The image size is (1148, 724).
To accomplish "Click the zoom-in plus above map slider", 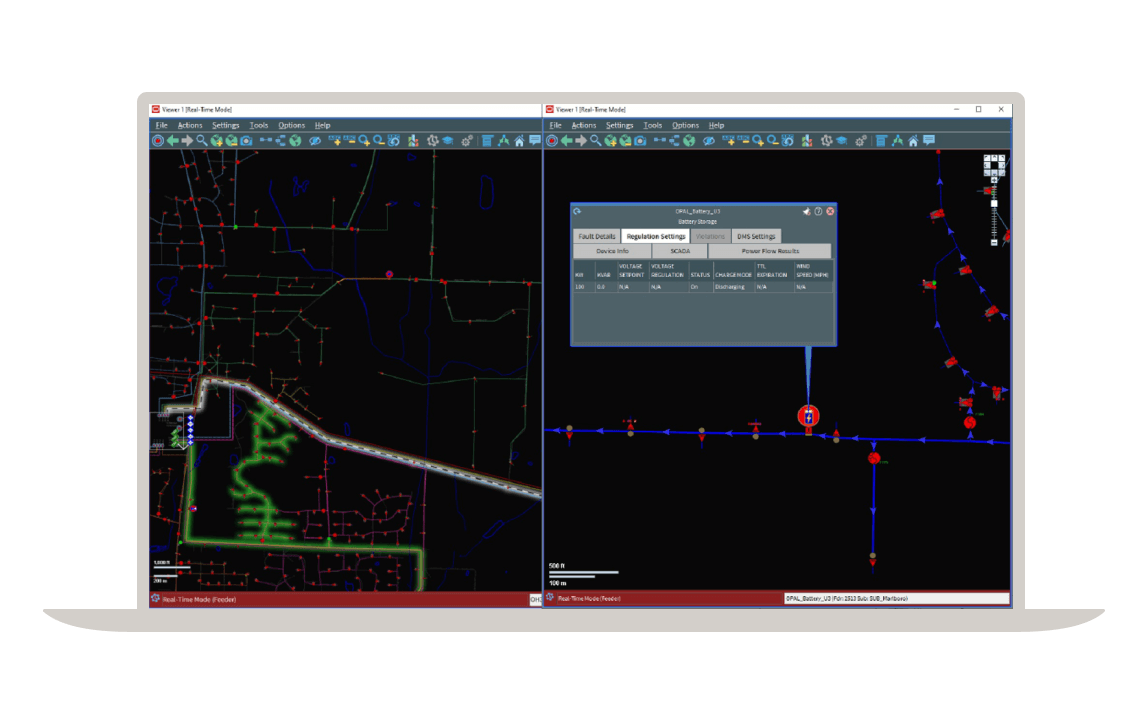I will 994,180.
